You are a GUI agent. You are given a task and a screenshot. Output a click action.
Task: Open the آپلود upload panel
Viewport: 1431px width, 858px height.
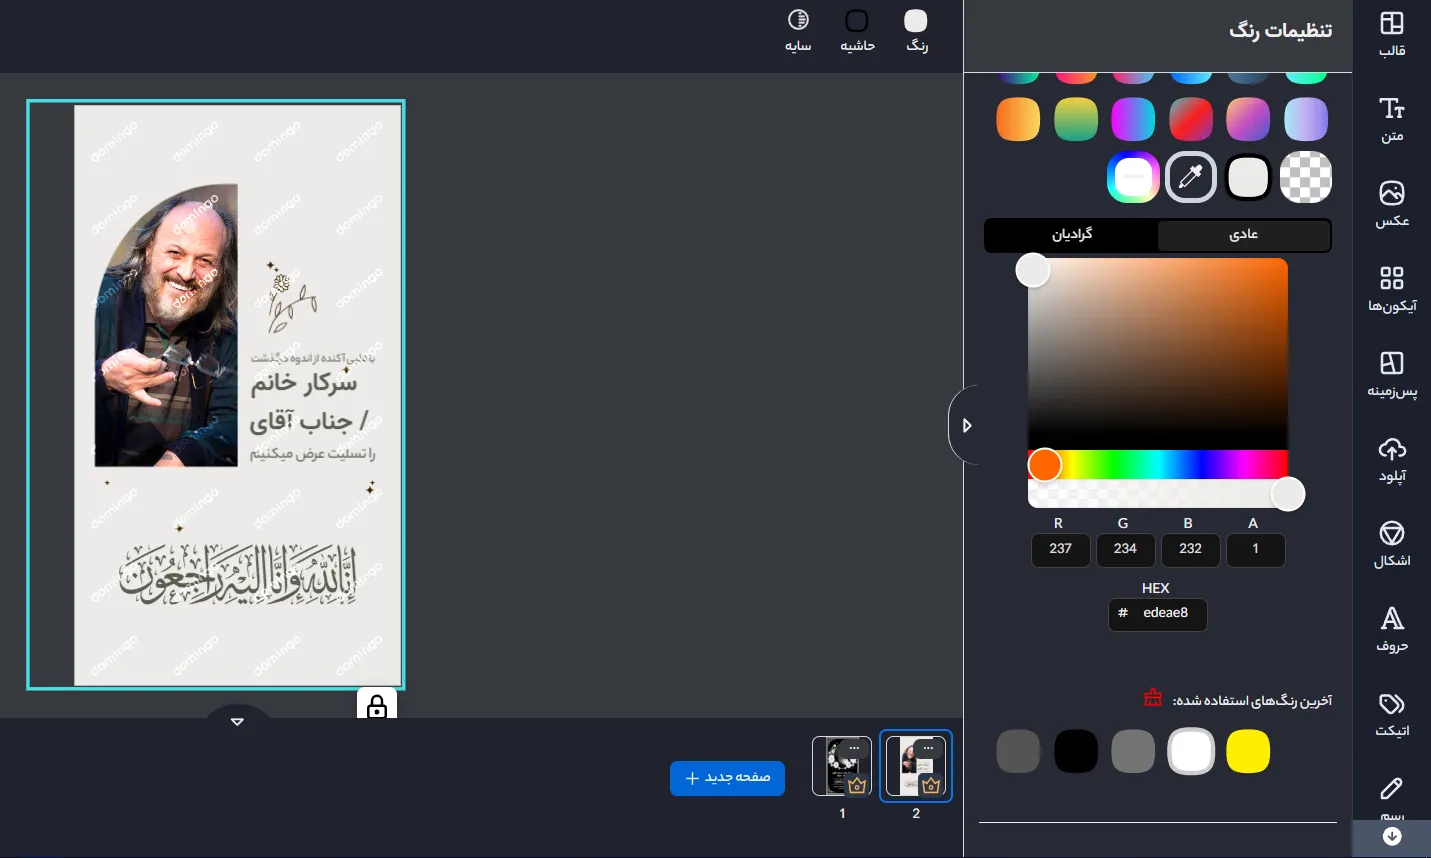tap(1392, 459)
